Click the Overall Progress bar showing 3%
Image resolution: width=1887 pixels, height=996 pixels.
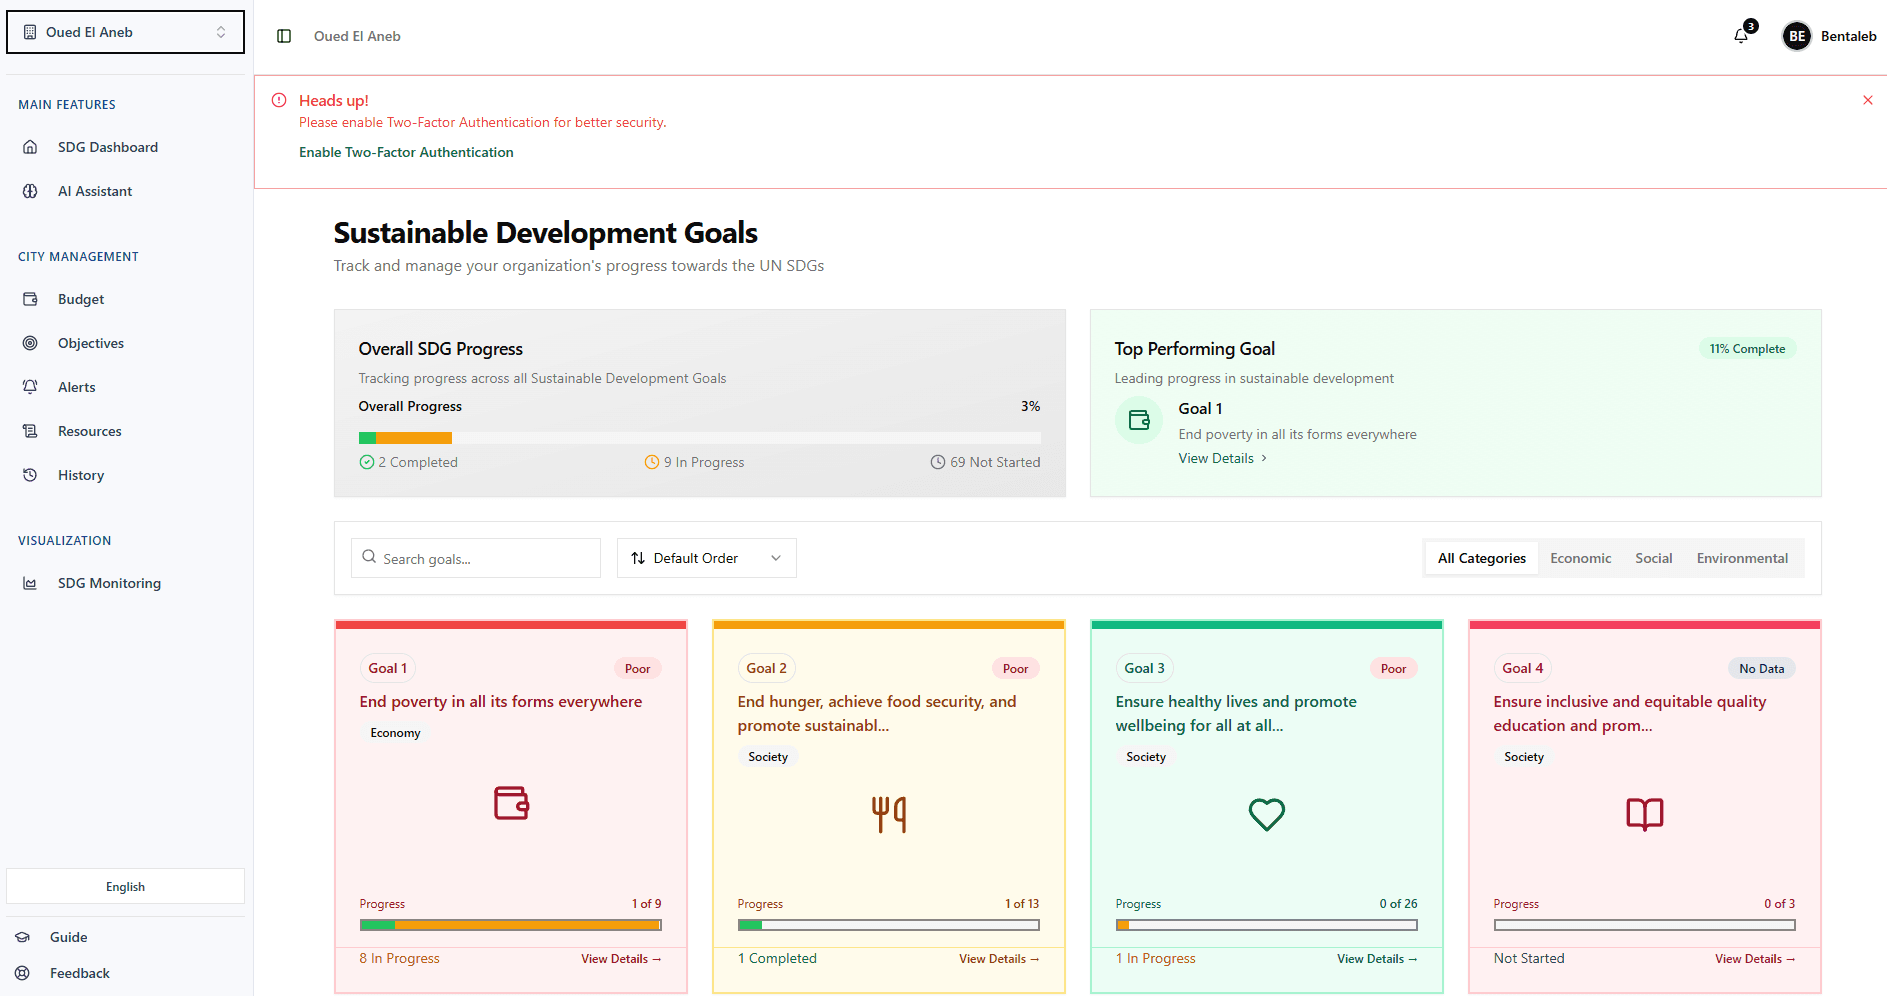[700, 437]
